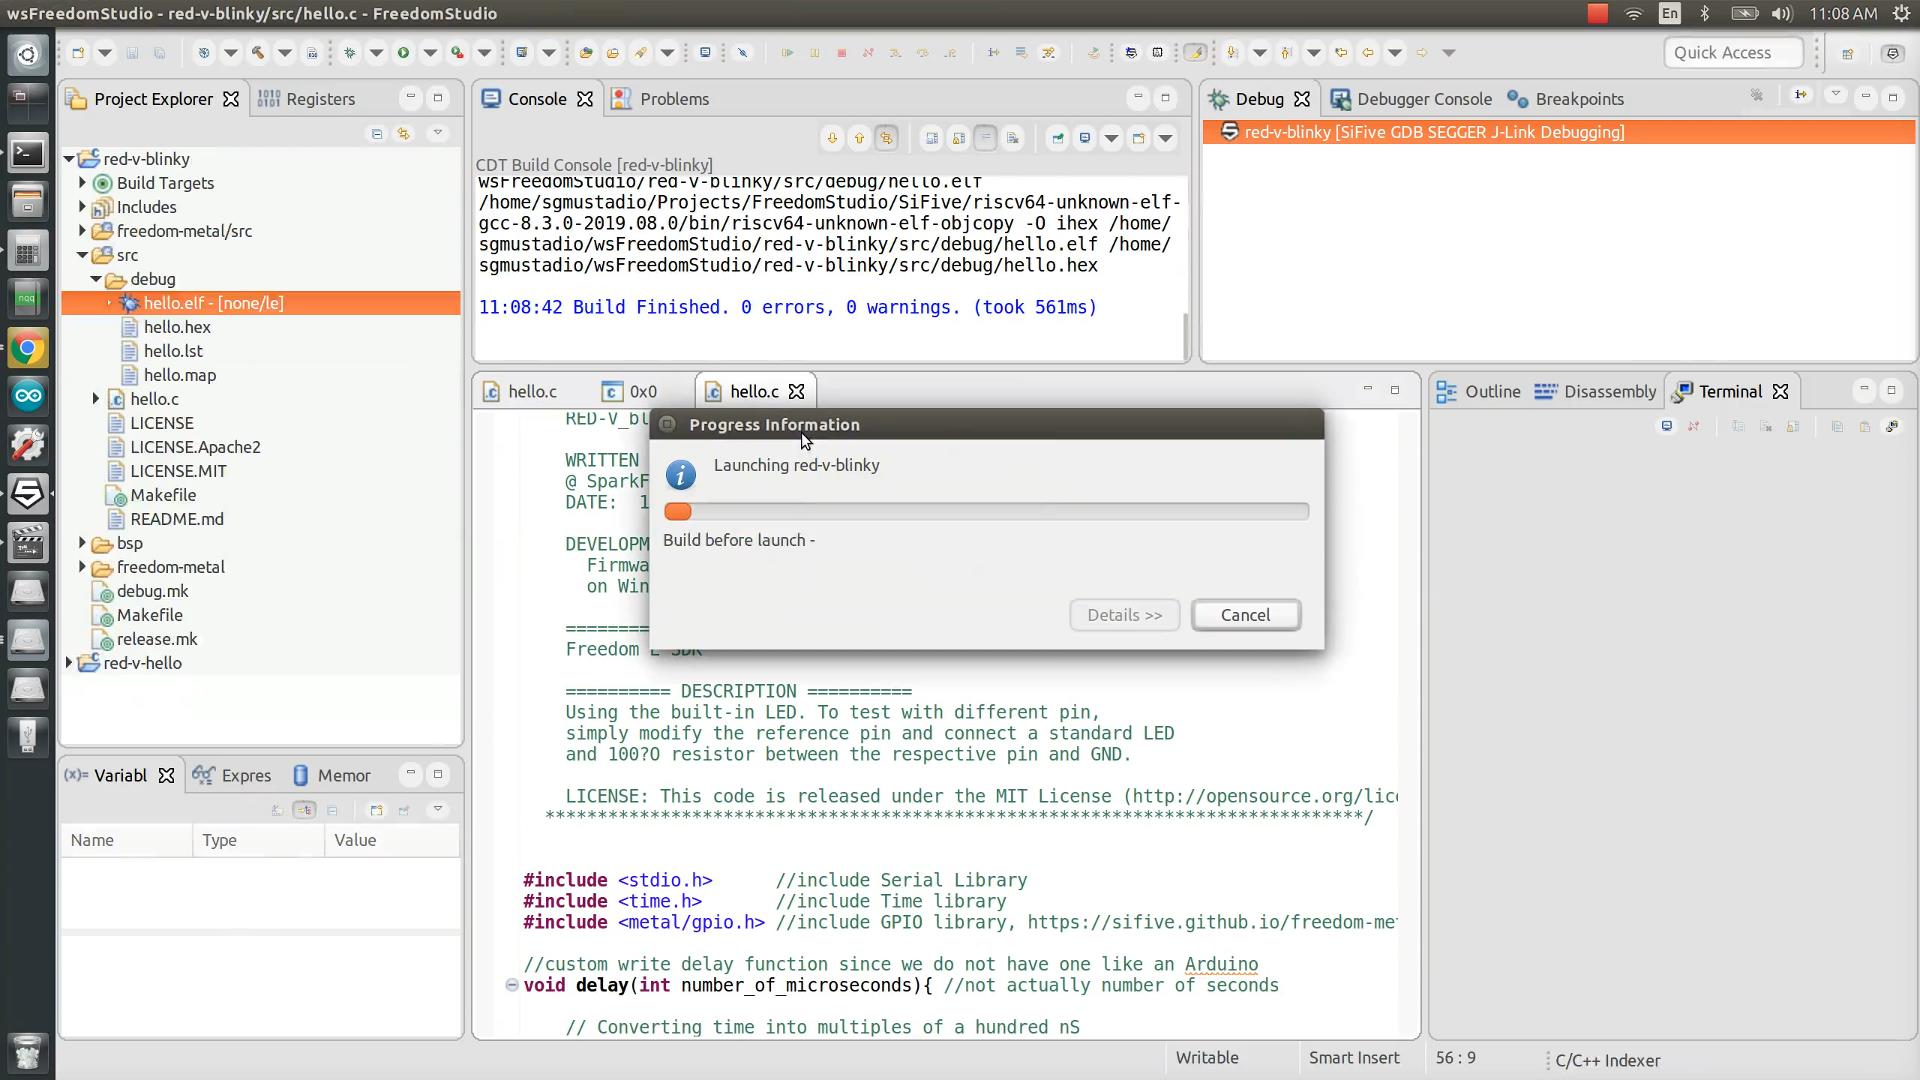Toggle word wrap in the Console view

[984, 138]
